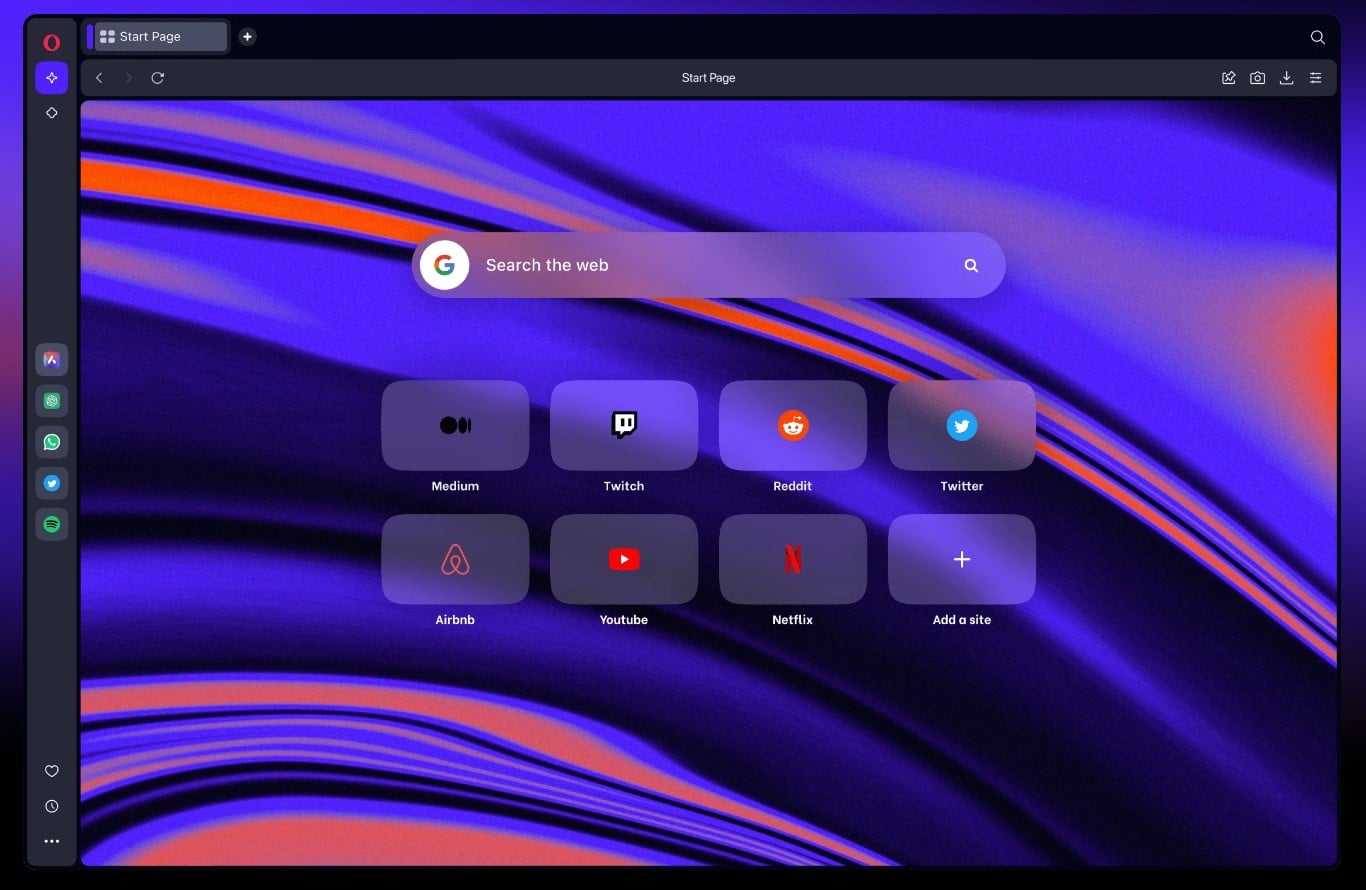
Task: Click the Opera logo menu icon
Action: (51, 42)
